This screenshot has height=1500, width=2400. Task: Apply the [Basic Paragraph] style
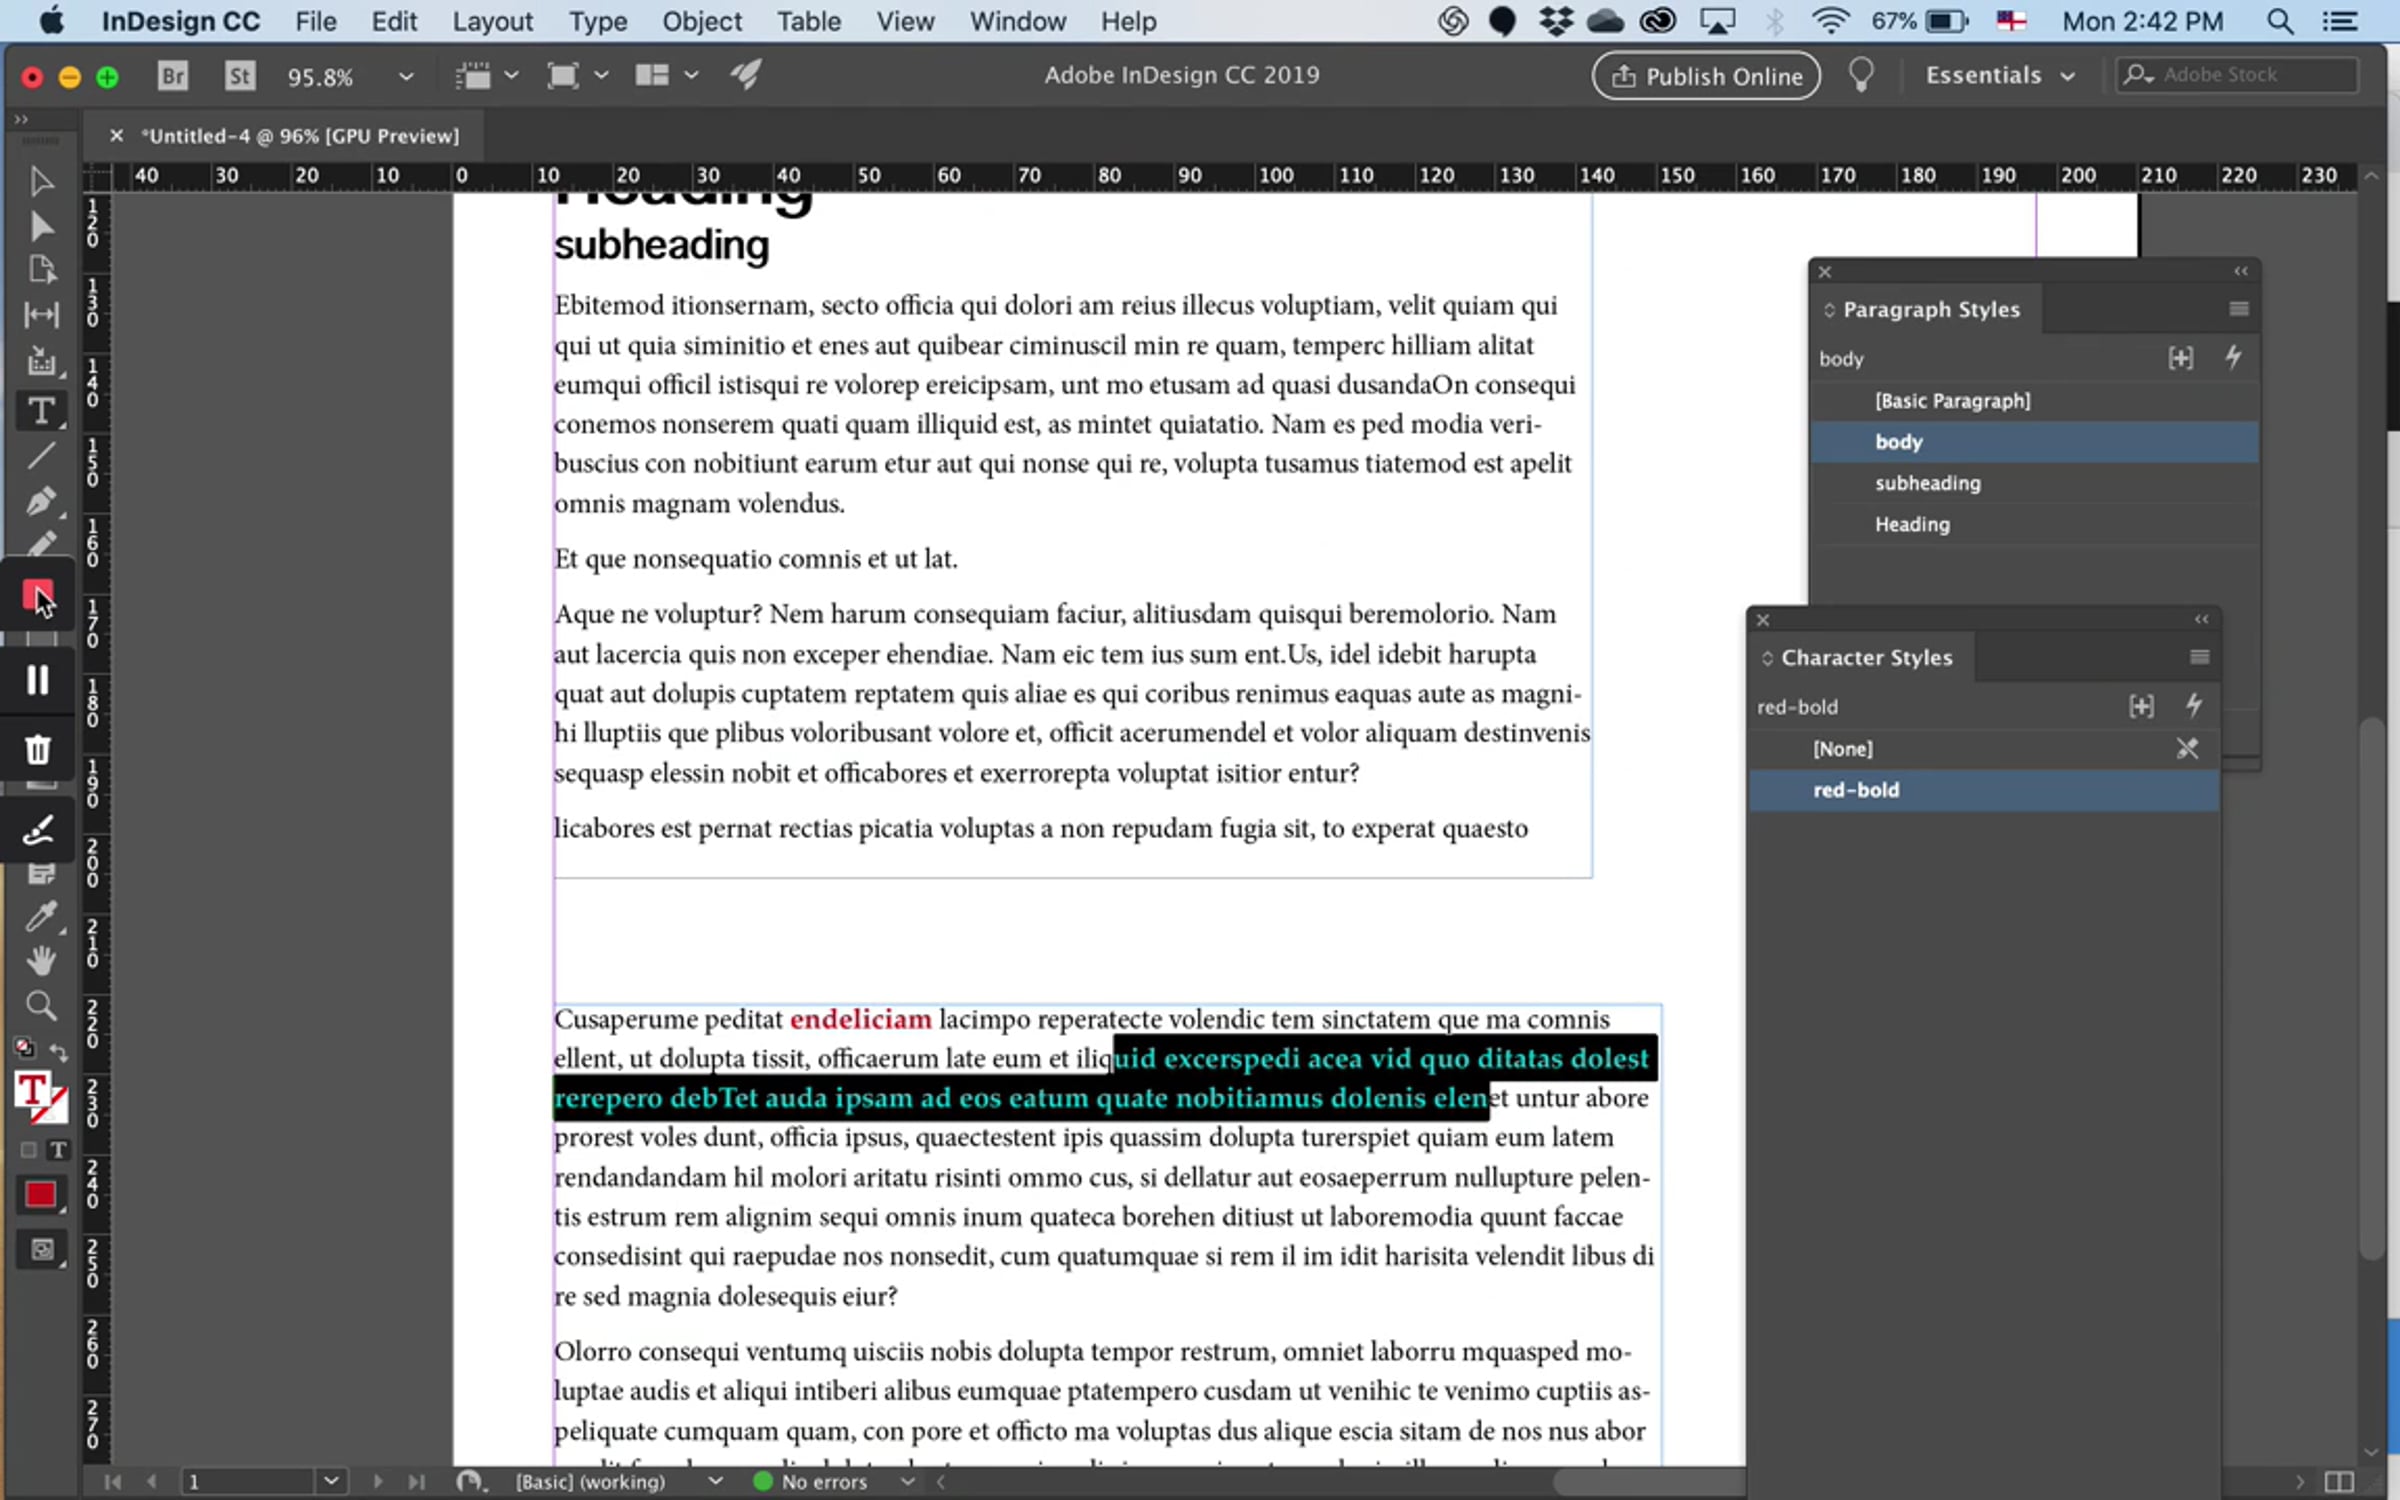tap(2034, 401)
